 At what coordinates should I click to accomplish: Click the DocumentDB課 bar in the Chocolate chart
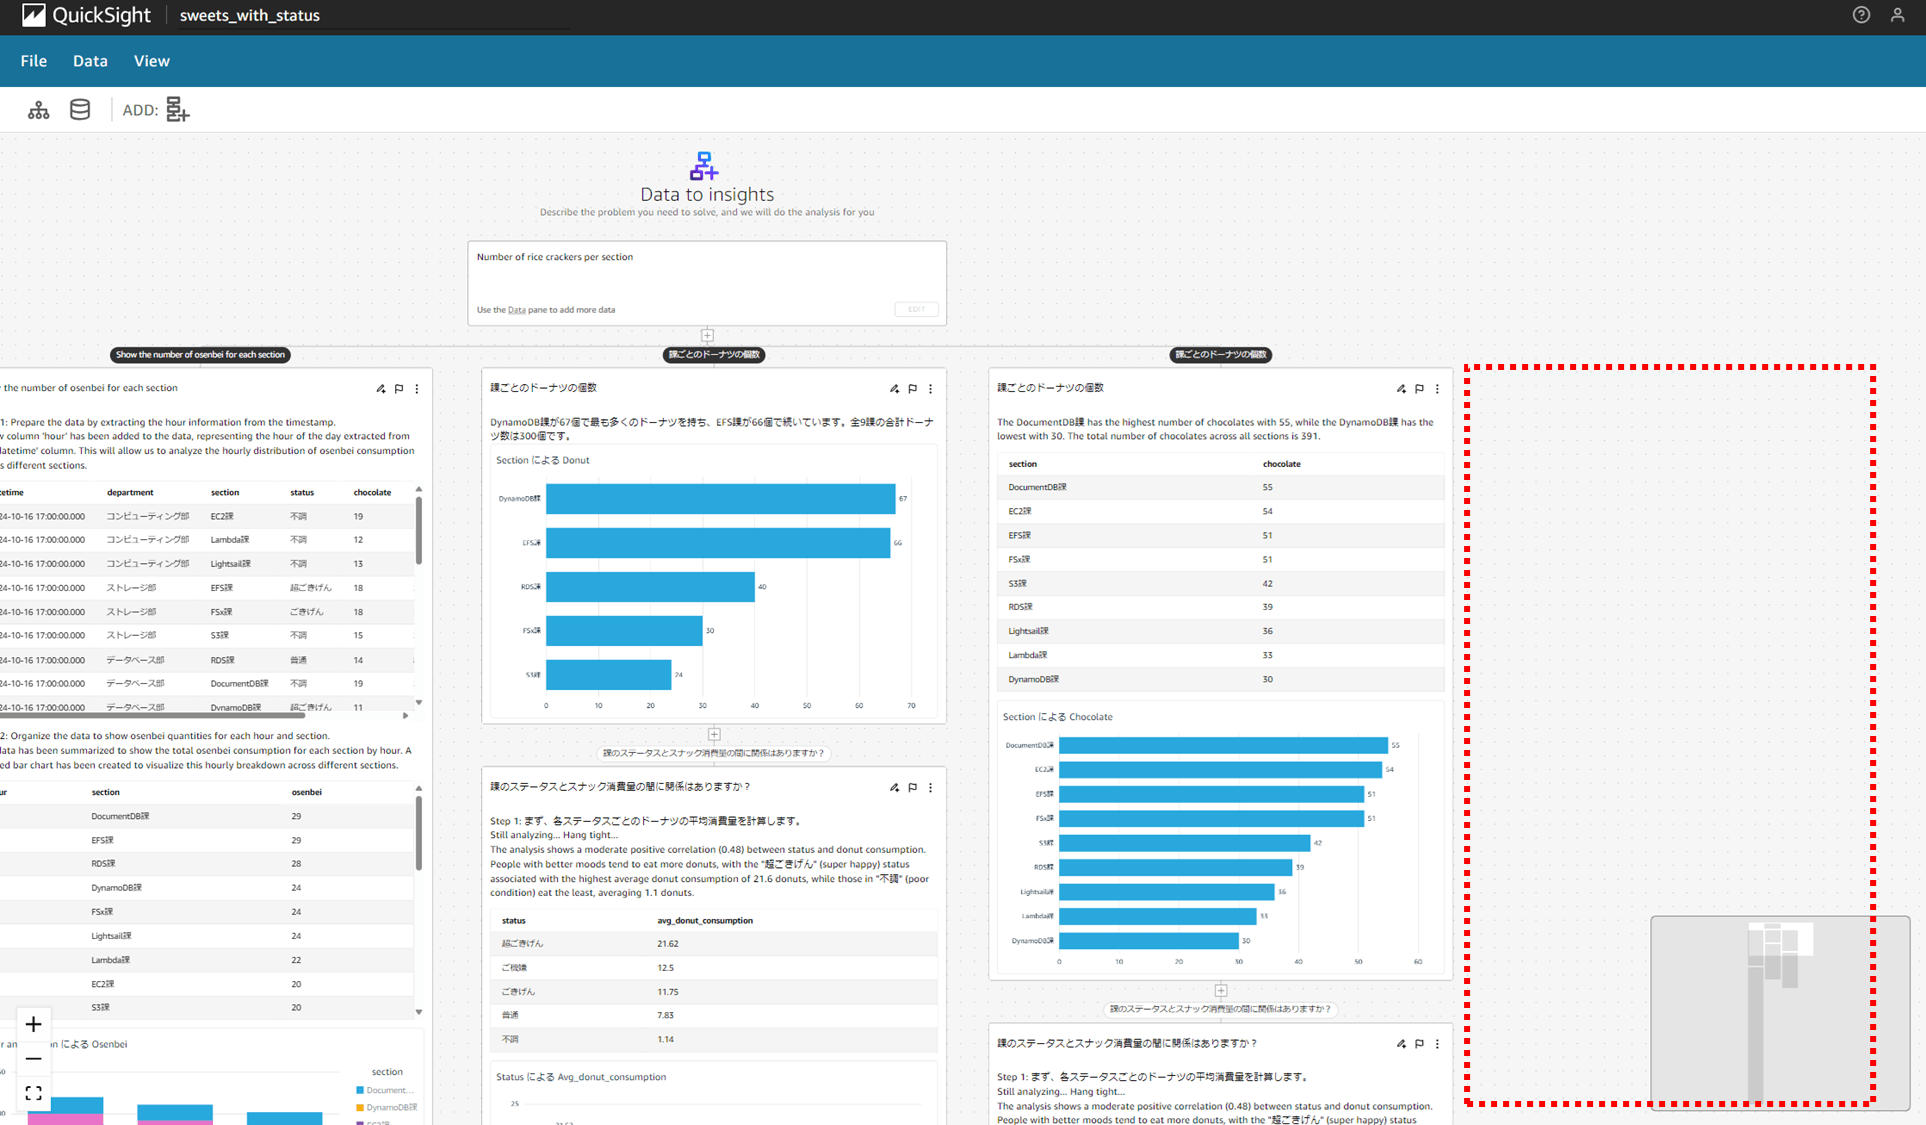point(1223,745)
